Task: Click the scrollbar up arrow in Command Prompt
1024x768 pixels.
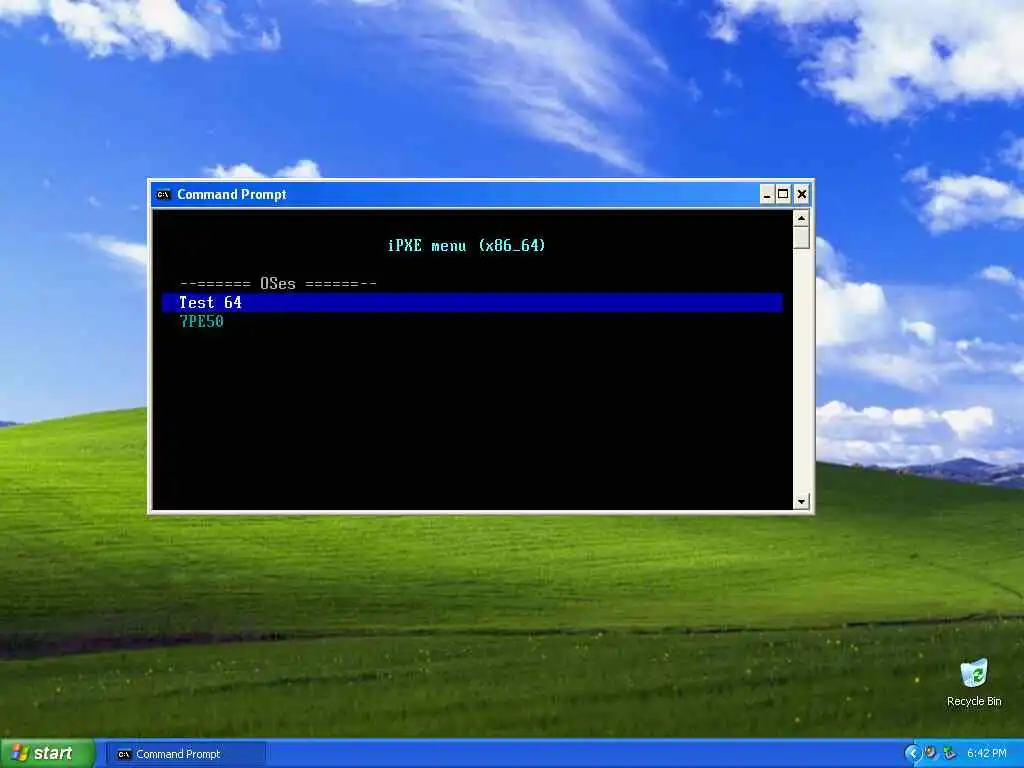Action: (x=801, y=217)
